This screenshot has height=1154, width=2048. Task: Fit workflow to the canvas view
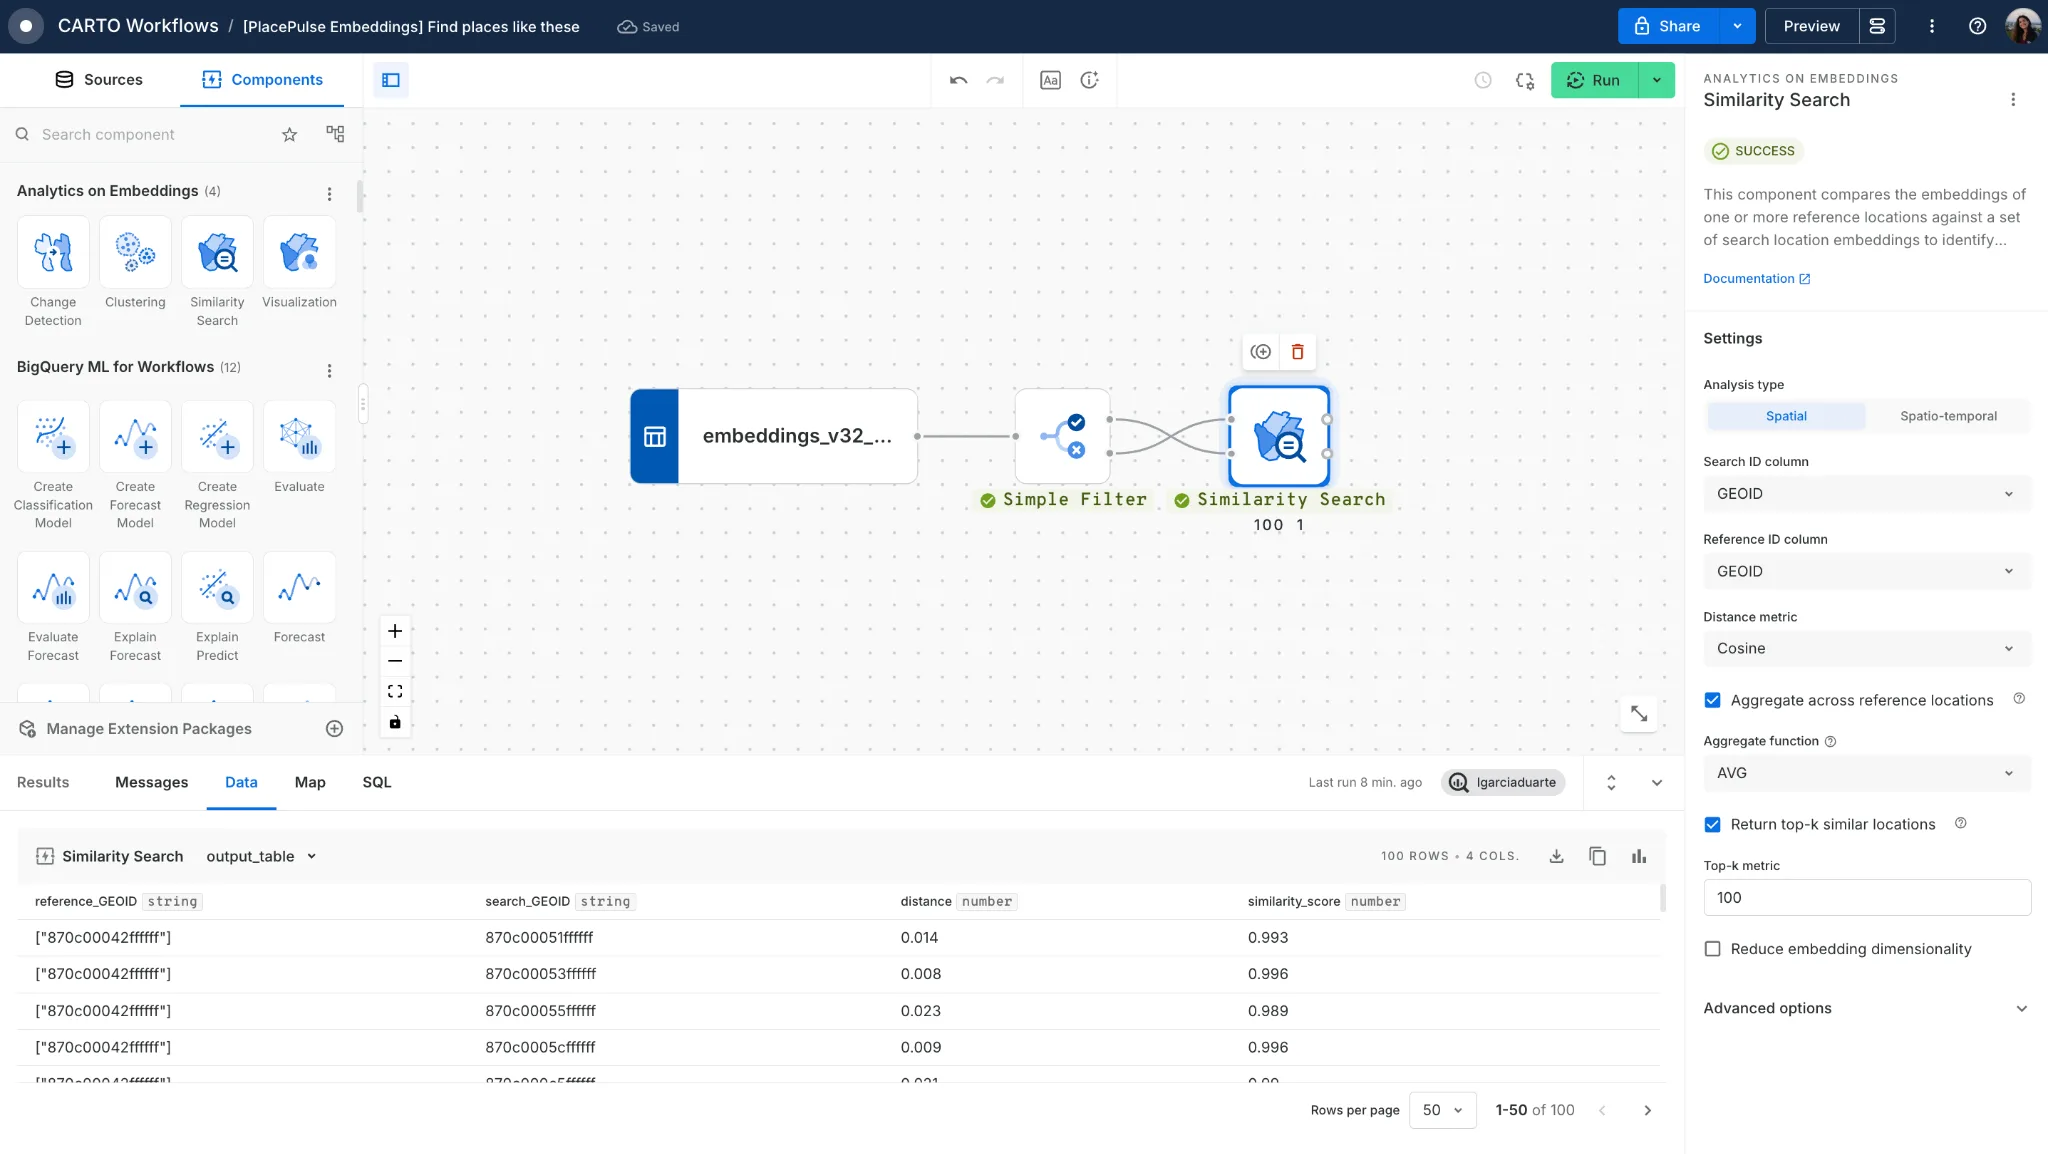click(x=395, y=691)
